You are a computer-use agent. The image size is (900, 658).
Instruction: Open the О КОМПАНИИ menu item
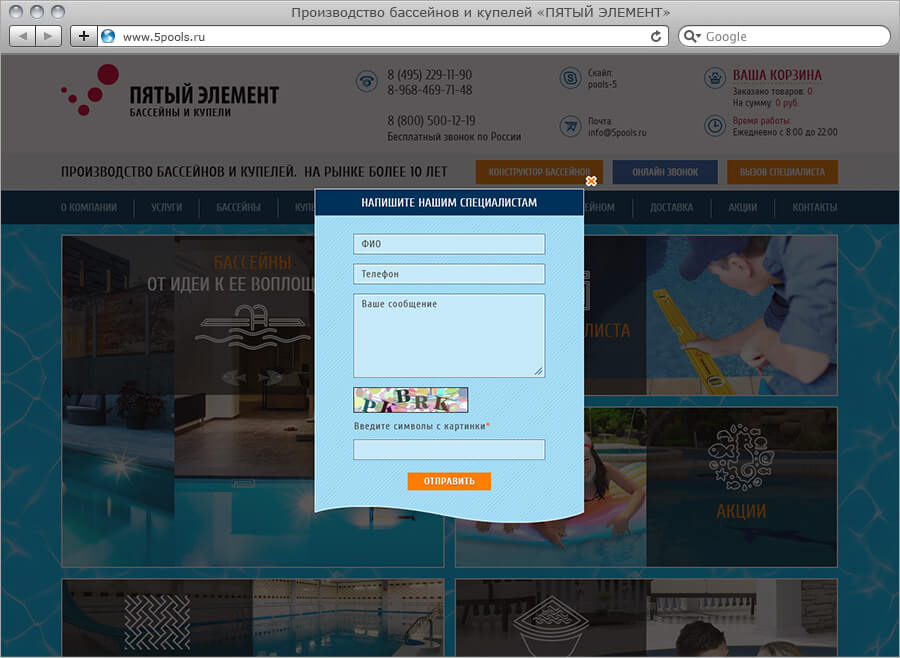[89, 207]
